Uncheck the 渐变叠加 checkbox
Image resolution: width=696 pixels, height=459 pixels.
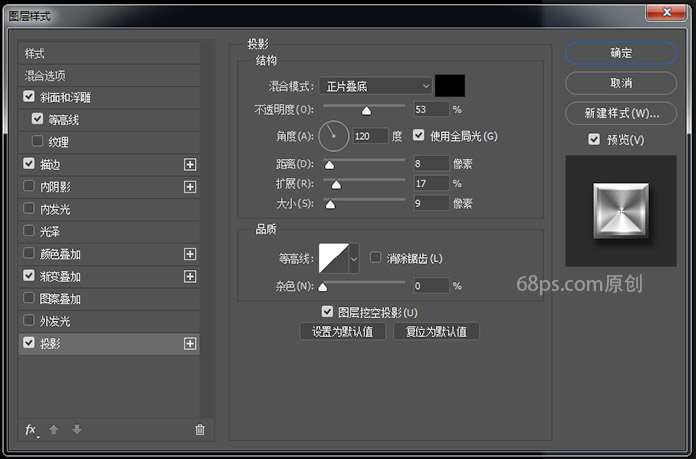click(29, 275)
